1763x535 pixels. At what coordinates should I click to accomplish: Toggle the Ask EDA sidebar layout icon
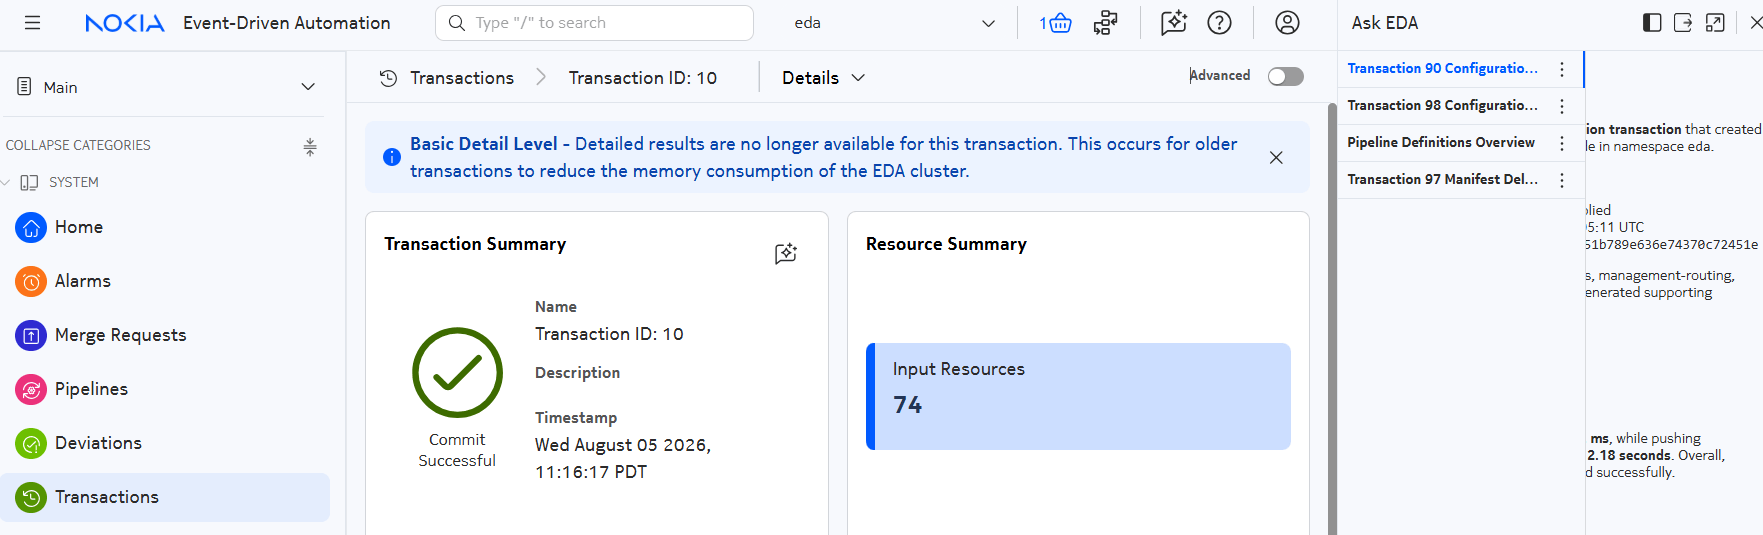click(x=1652, y=23)
